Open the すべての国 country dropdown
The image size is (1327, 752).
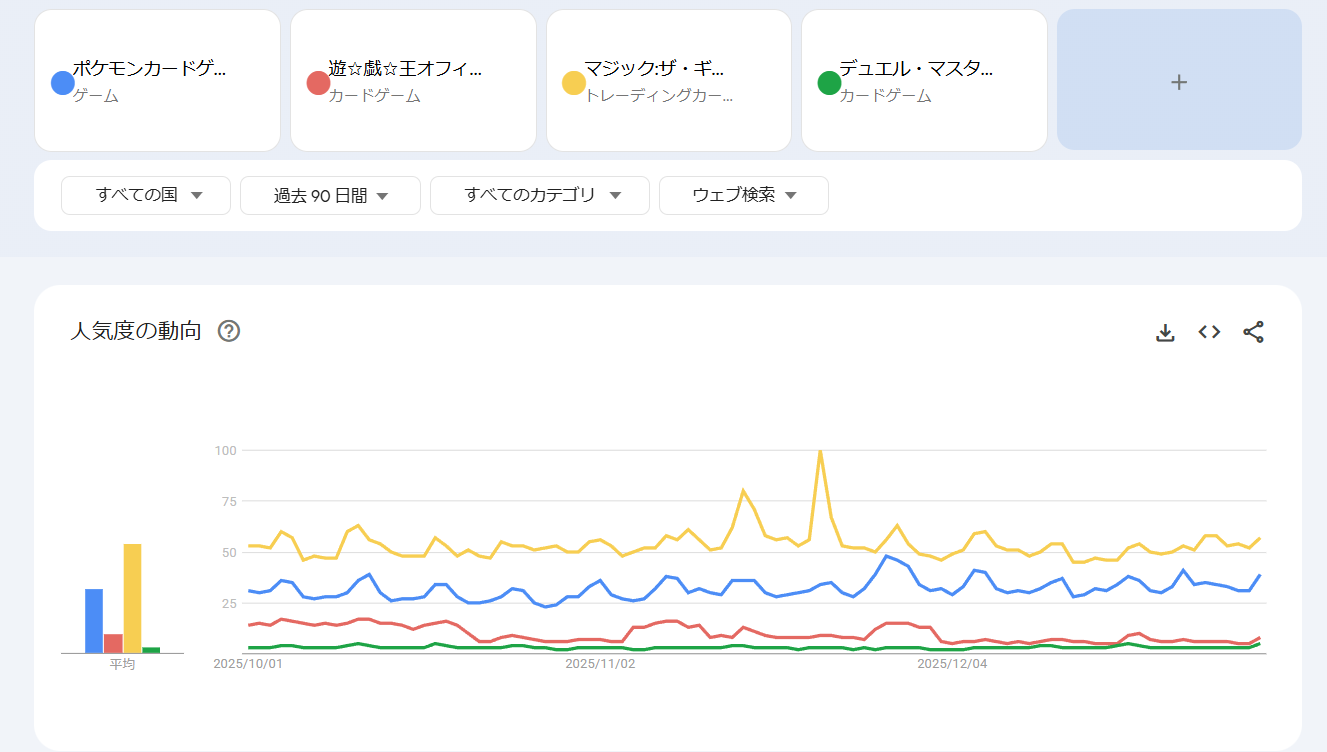146,195
